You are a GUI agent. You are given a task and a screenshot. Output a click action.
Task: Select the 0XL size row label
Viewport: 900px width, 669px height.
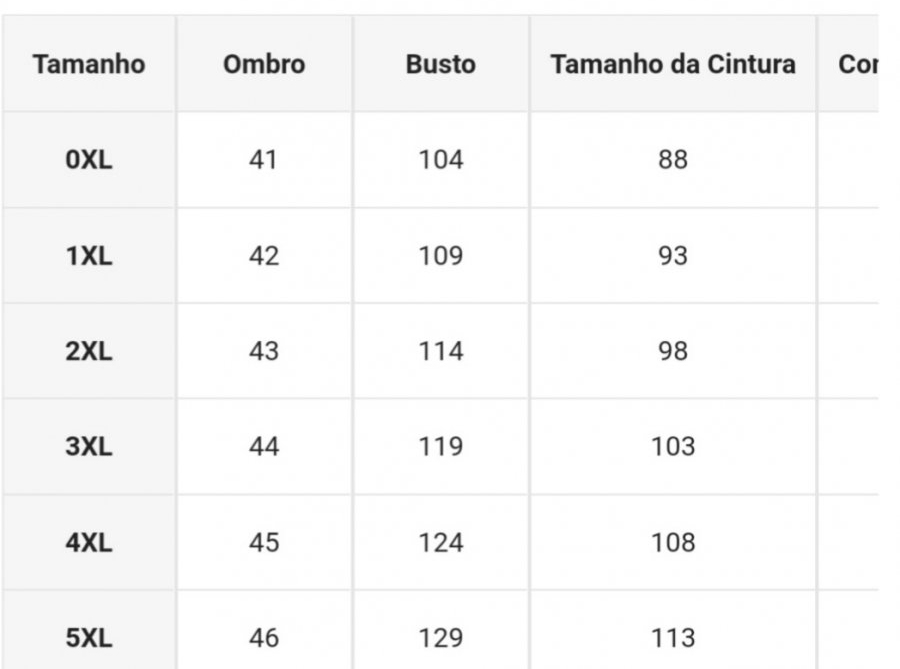tap(89, 160)
